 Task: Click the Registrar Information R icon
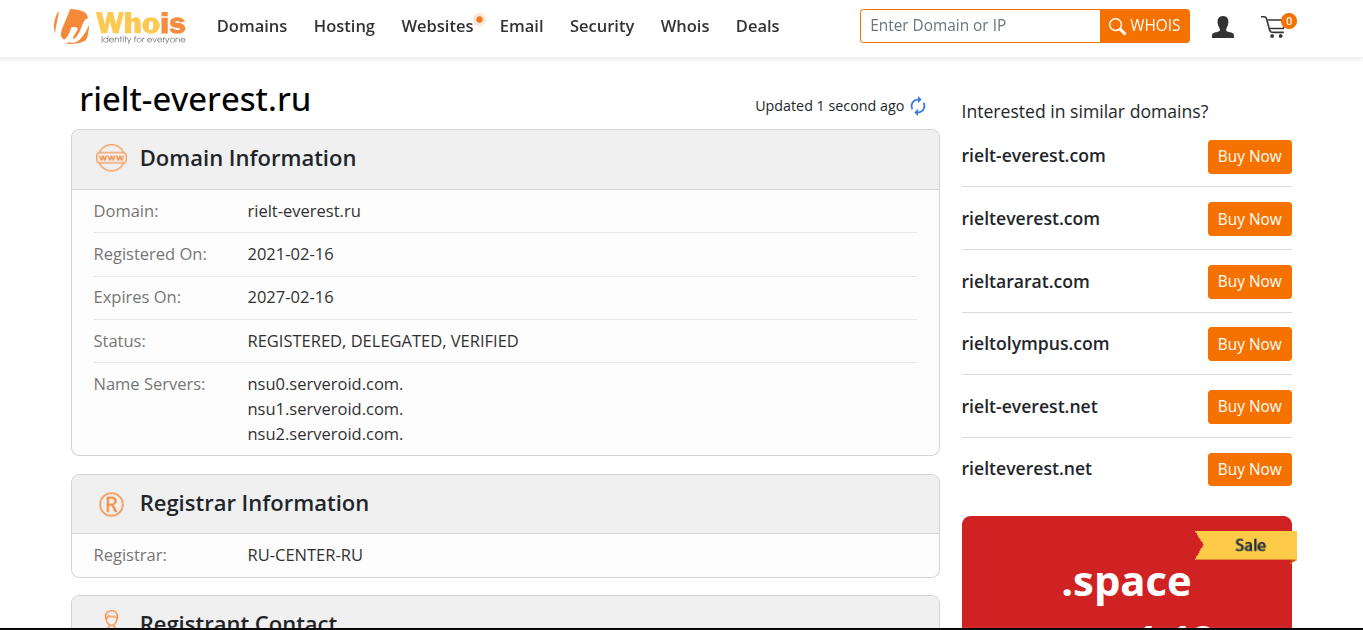click(111, 504)
